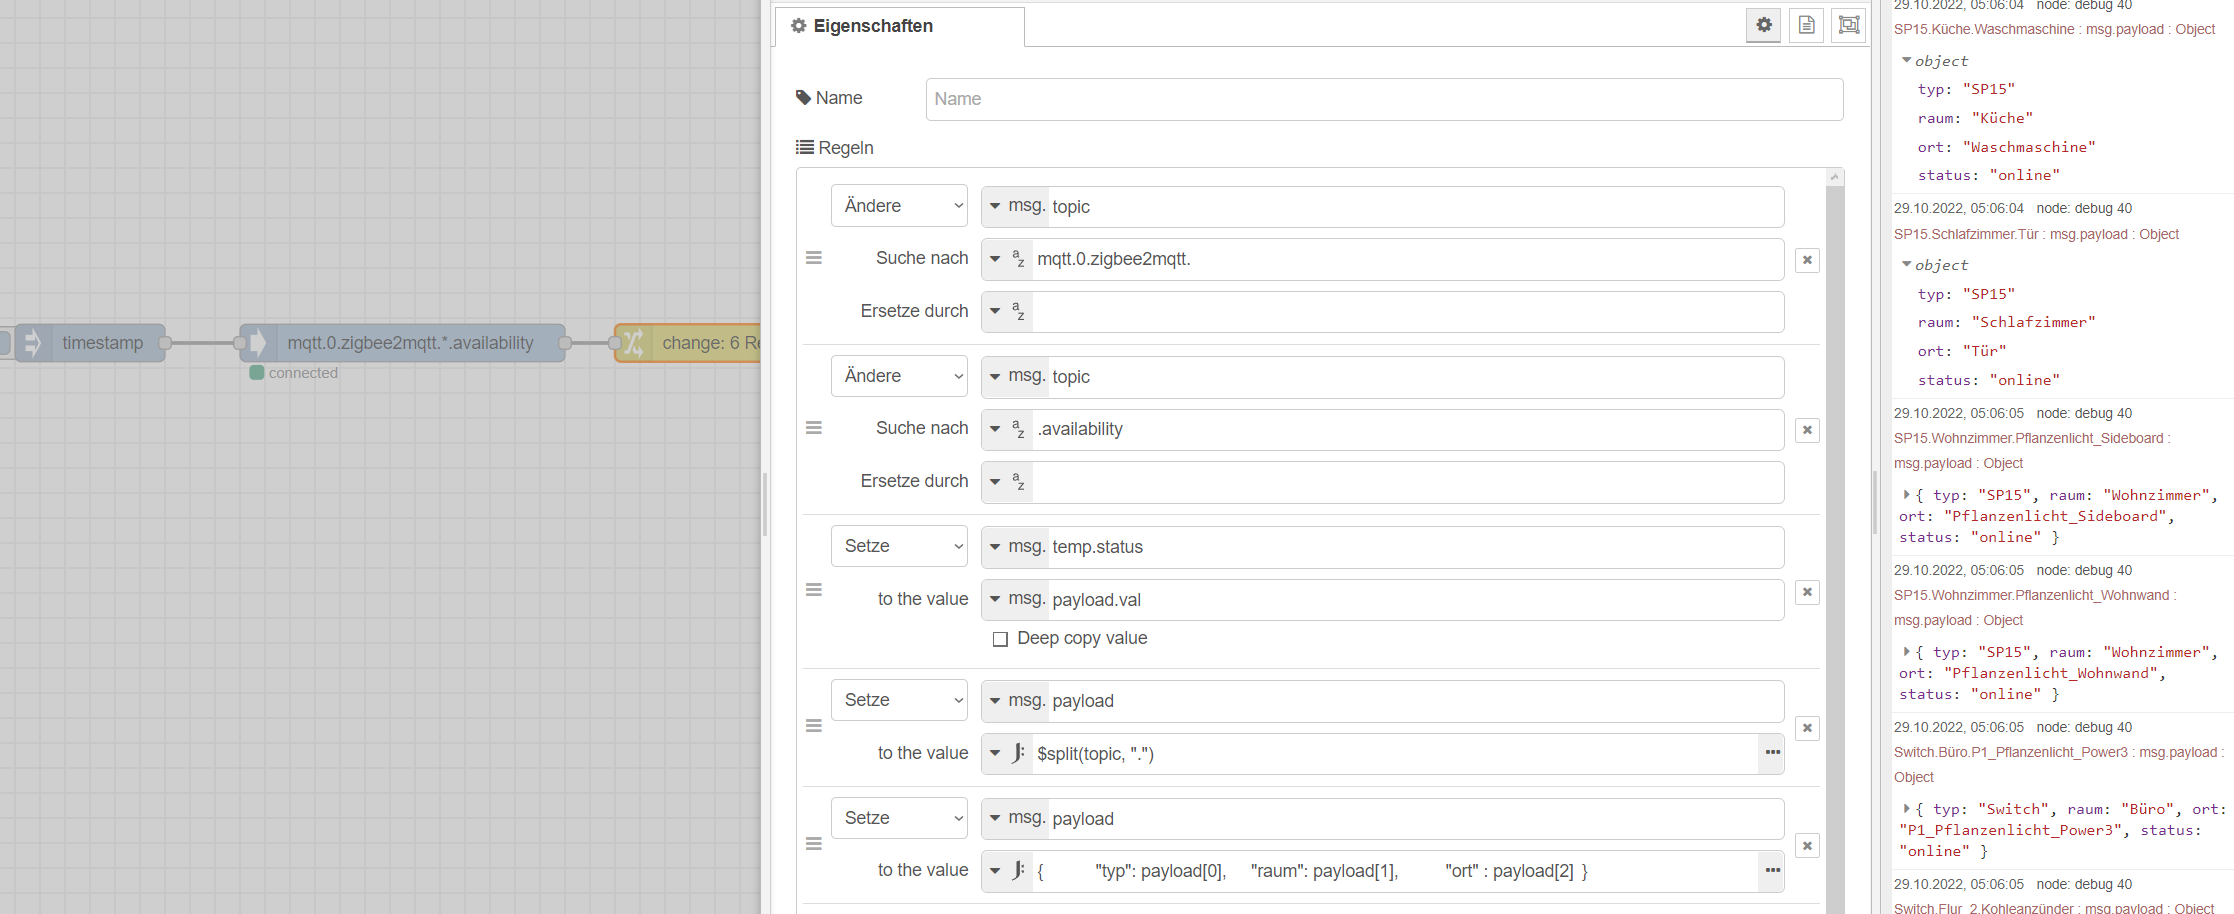The image size is (2234, 914).
Task: Open node description document icon
Action: (1806, 25)
